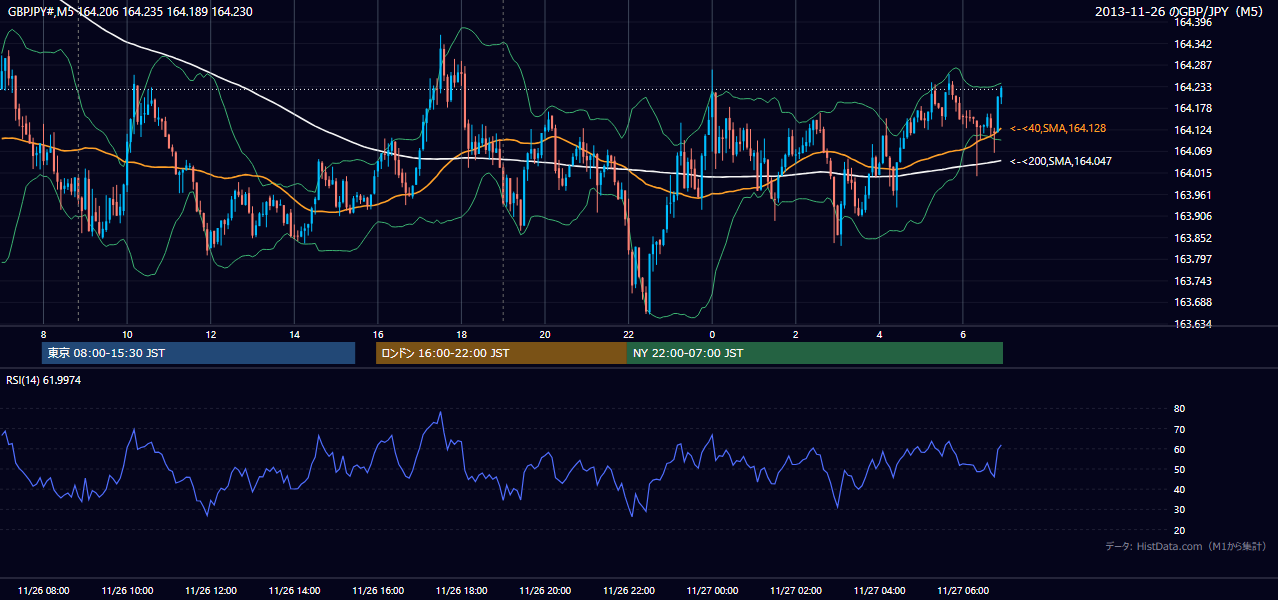Click the RSI scale value 60
1278x600 pixels.
(x=1179, y=449)
